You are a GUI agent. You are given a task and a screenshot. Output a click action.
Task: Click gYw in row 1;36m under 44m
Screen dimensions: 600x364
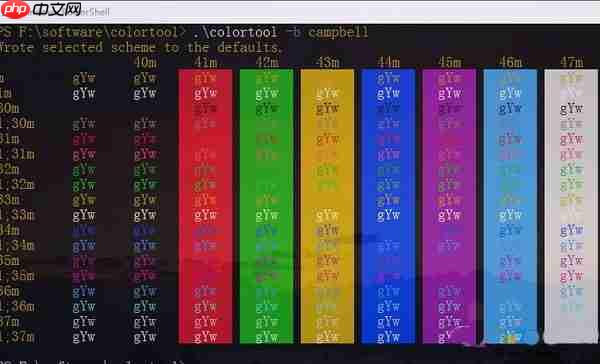[388, 307]
